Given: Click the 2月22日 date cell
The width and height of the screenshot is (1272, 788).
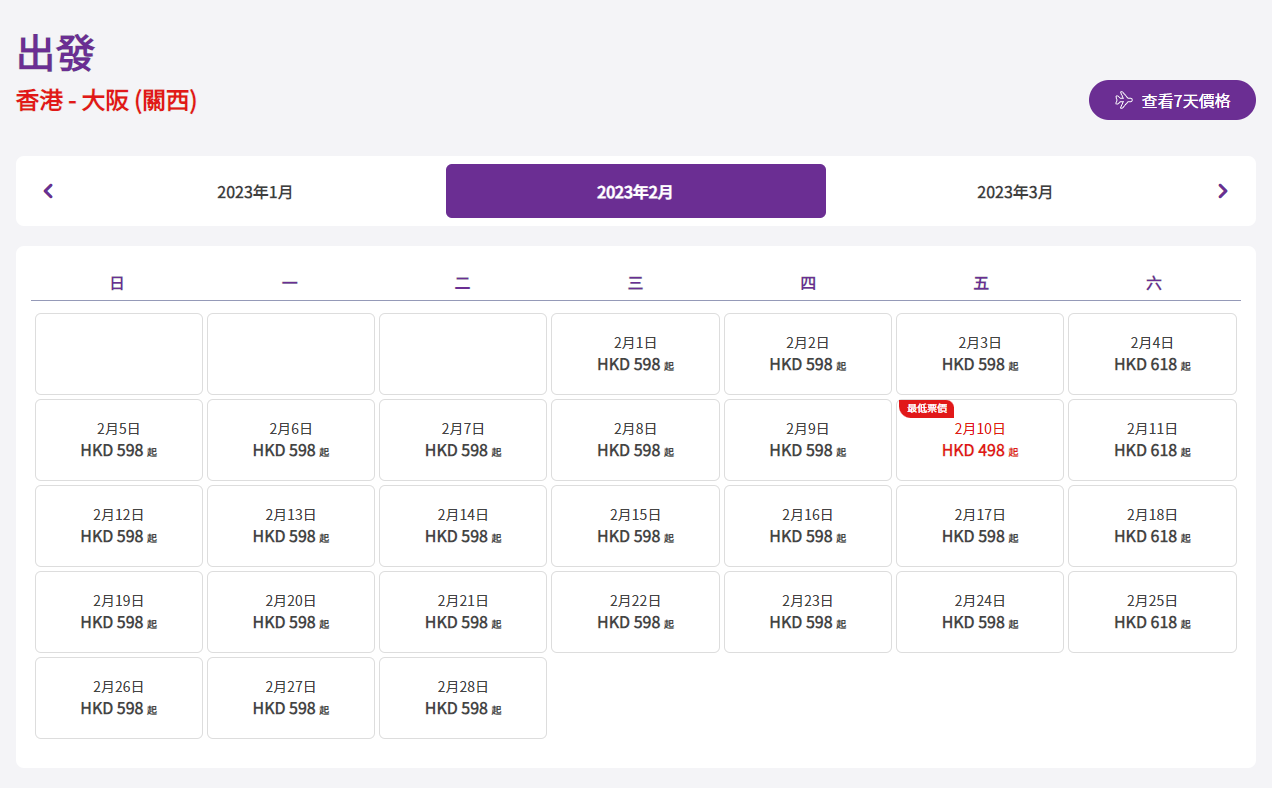Looking at the screenshot, I should click(635, 612).
